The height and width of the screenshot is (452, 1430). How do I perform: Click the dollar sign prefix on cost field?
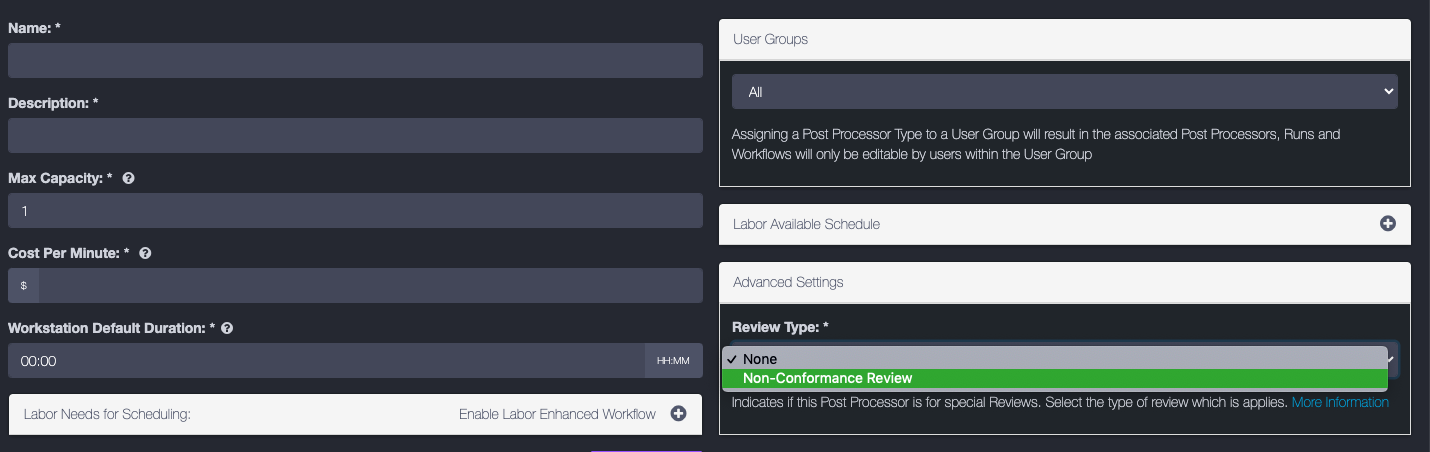pos(23,286)
